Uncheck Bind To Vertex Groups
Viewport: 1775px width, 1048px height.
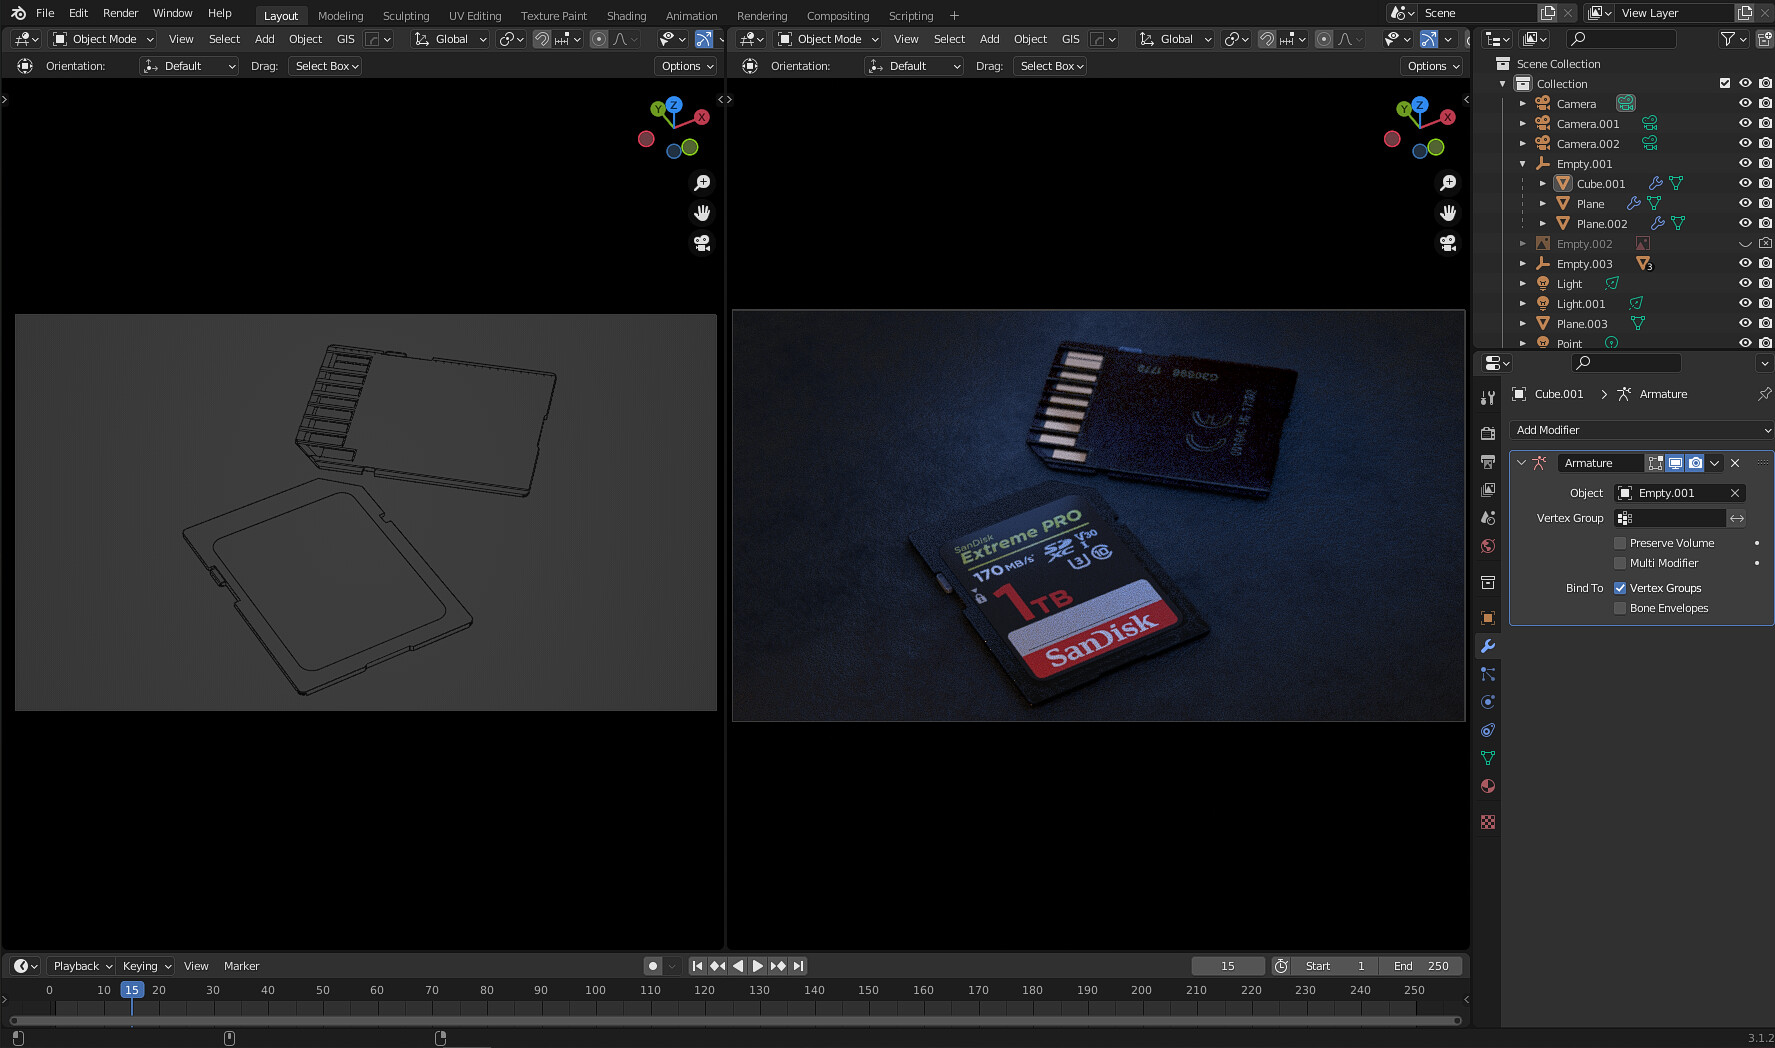pyautogui.click(x=1620, y=588)
